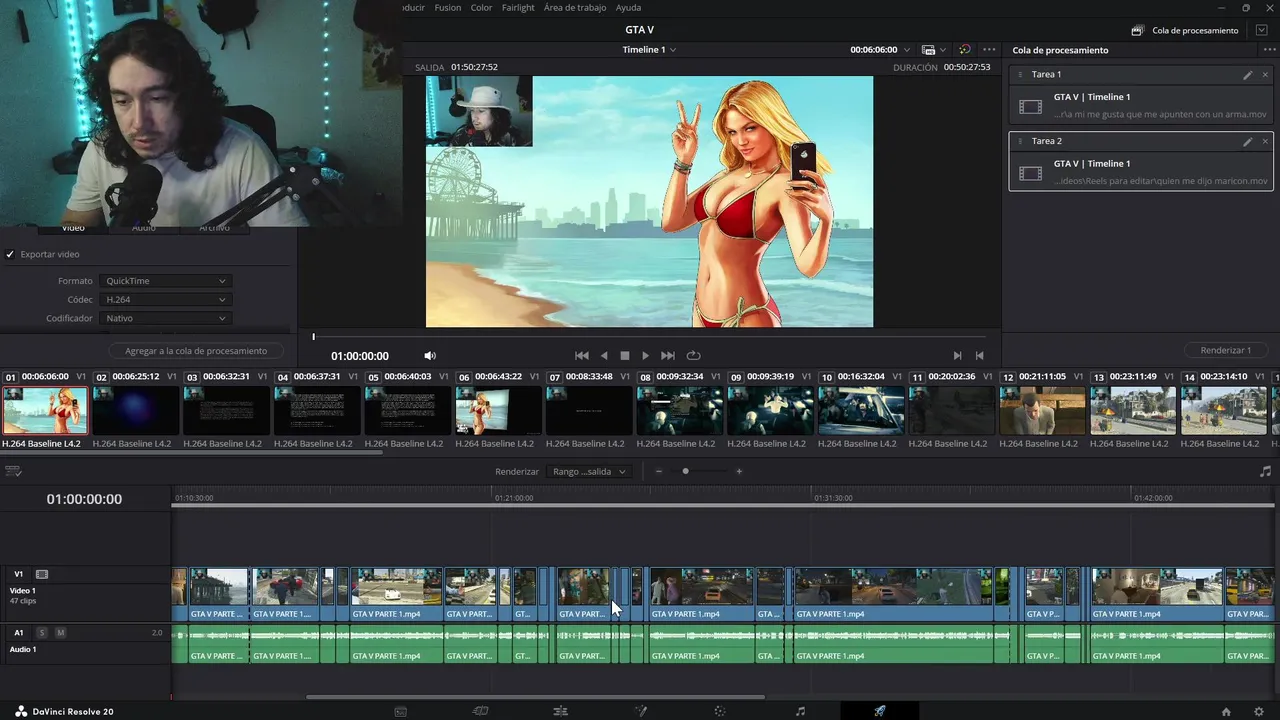Open the render cache dropdown arrow
The image size is (1280, 720).
pyautogui.click(x=943, y=50)
